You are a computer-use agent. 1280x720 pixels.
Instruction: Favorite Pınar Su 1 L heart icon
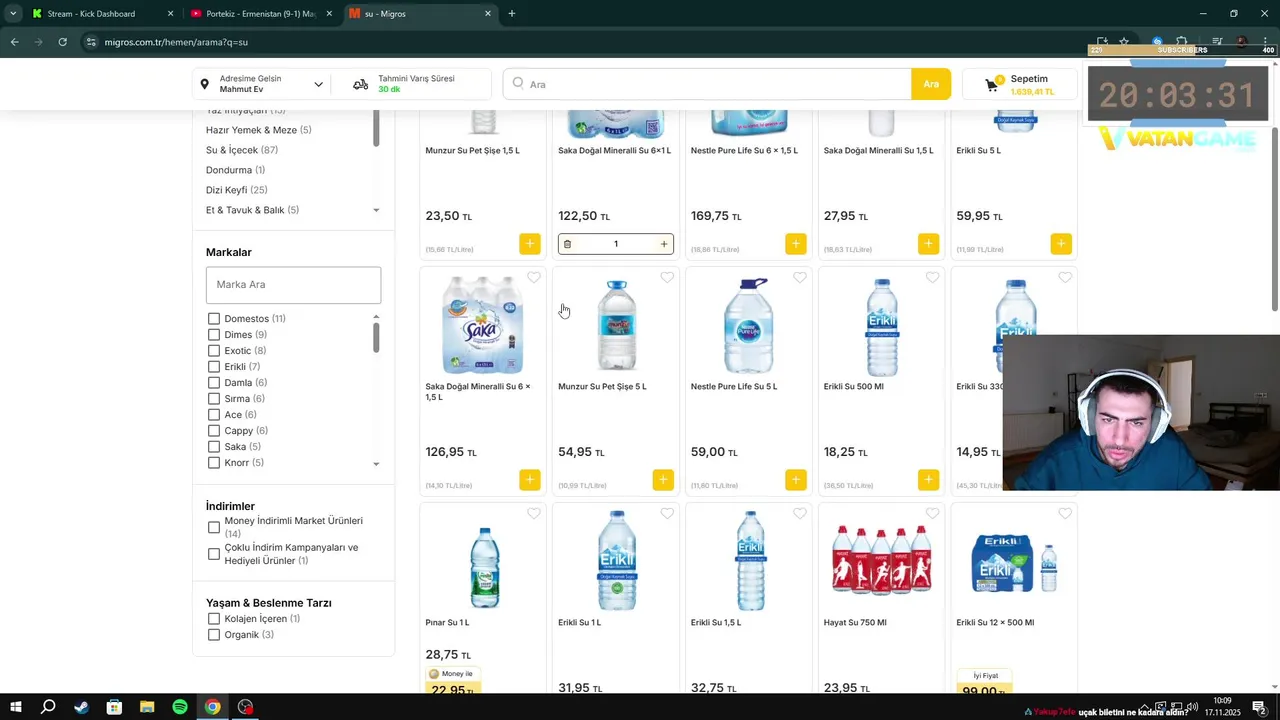pos(534,514)
